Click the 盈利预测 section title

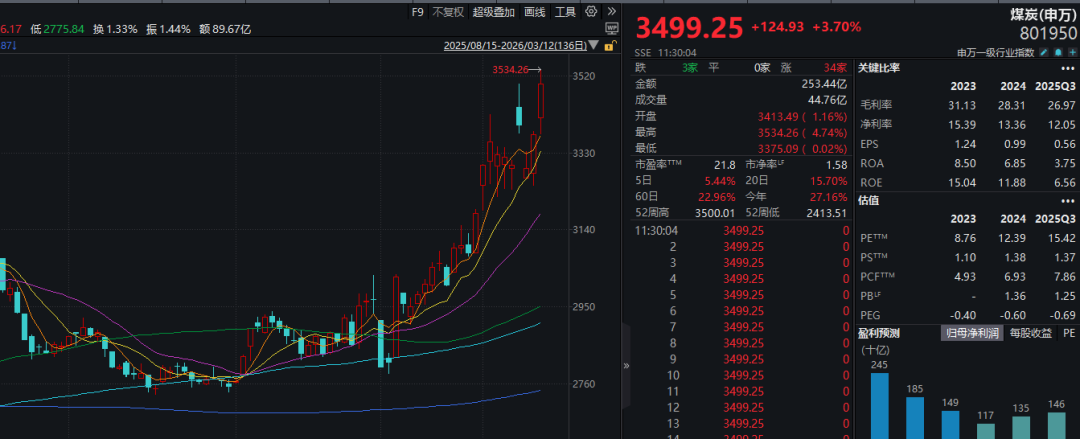pyautogui.click(x=879, y=333)
